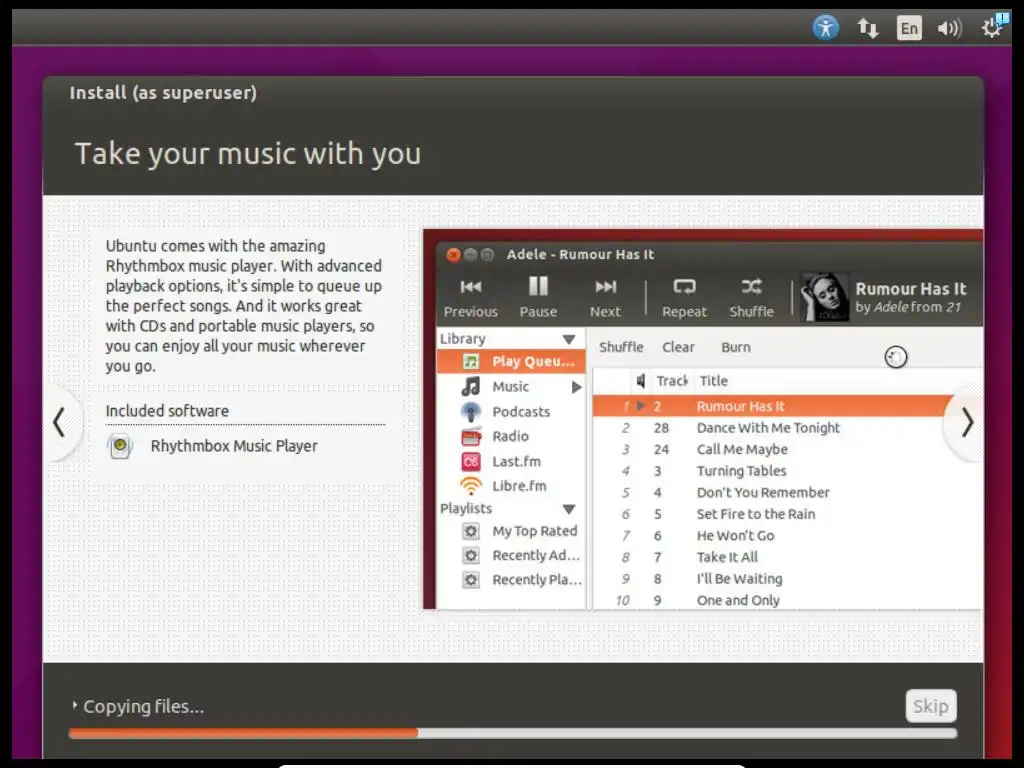This screenshot has height=768, width=1024.
Task: Open the En keyboard layout indicator
Action: [909, 28]
